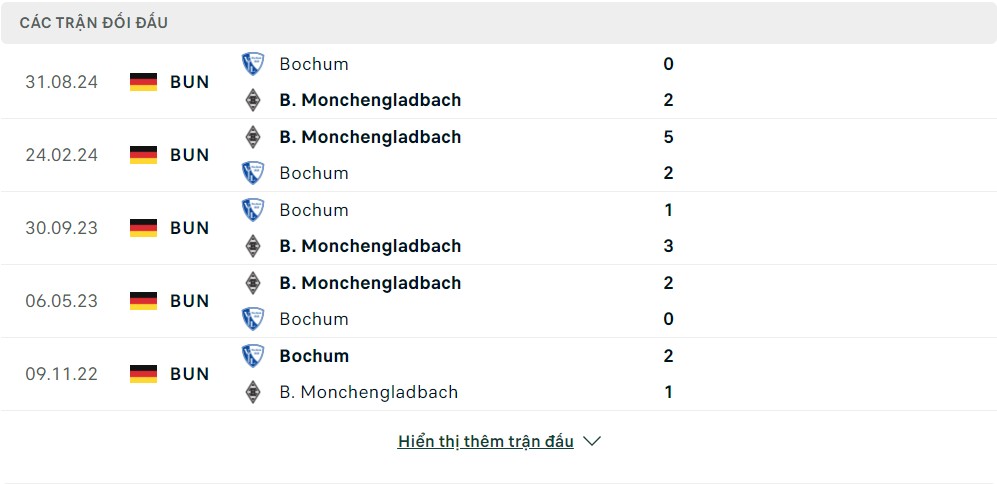Click Monchengladbach crest in 09.11.22 match
Viewport: 997px width, 484px height.
(x=253, y=392)
